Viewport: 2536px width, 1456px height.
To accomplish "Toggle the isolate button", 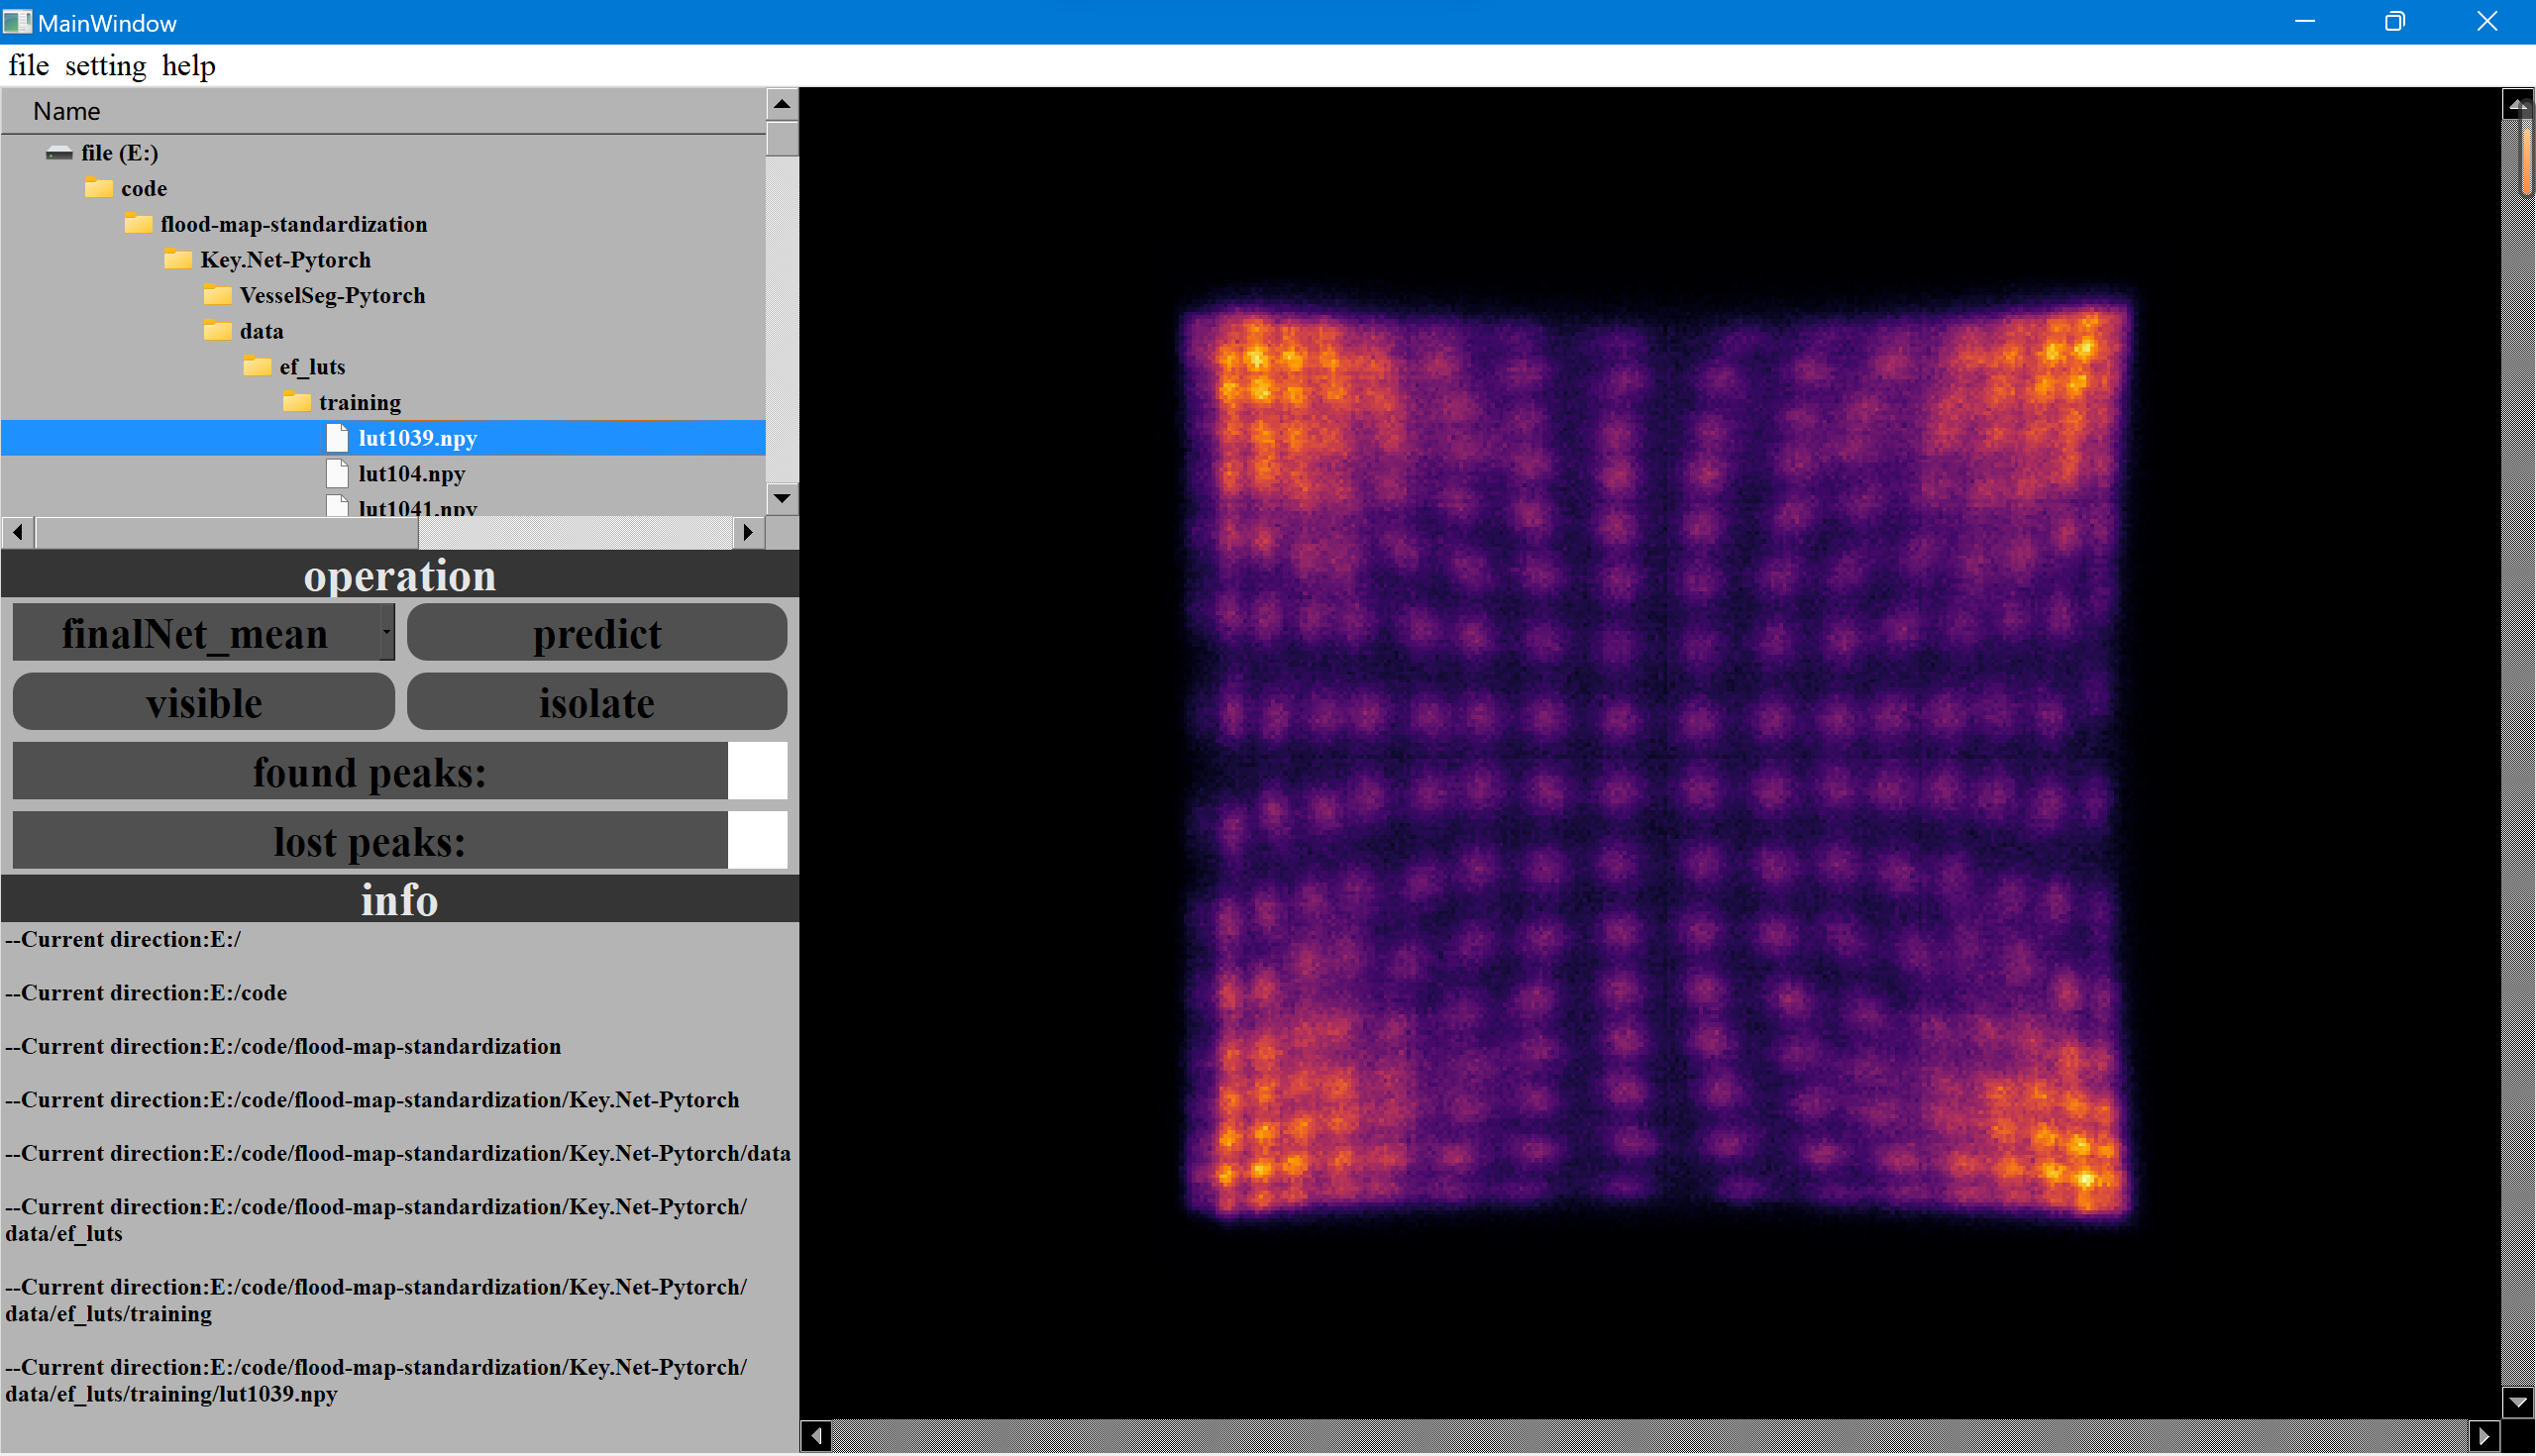I will (597, 702).
